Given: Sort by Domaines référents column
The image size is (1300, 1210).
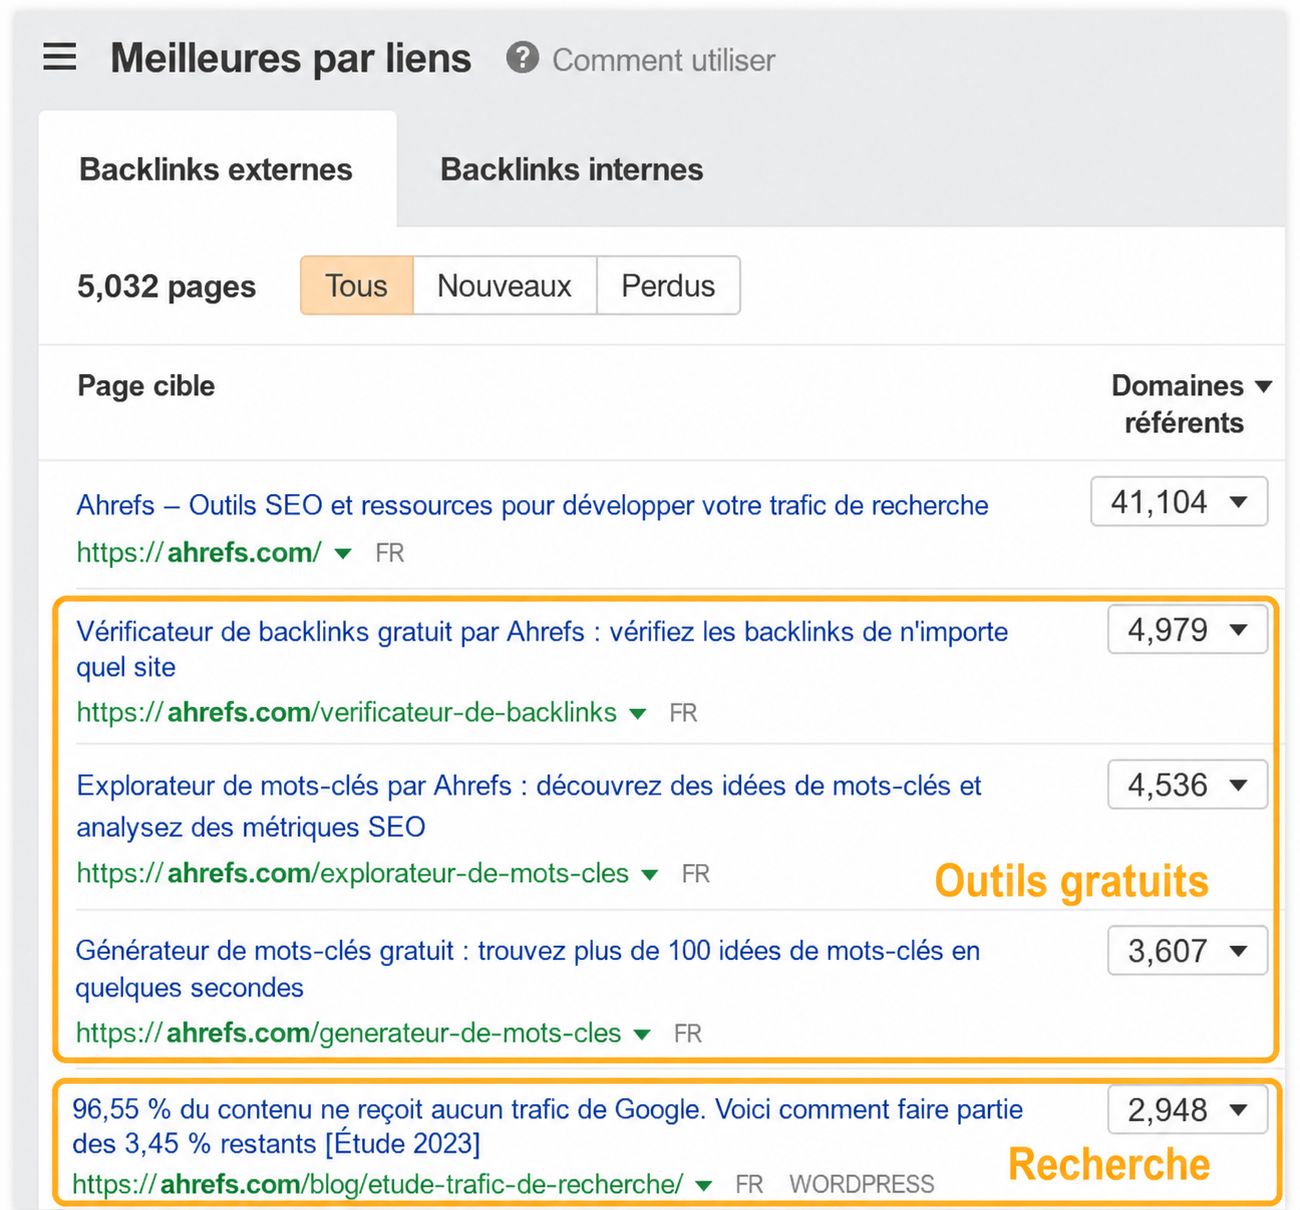Looking at the screenshot, I should click(x=1191, y=404).
